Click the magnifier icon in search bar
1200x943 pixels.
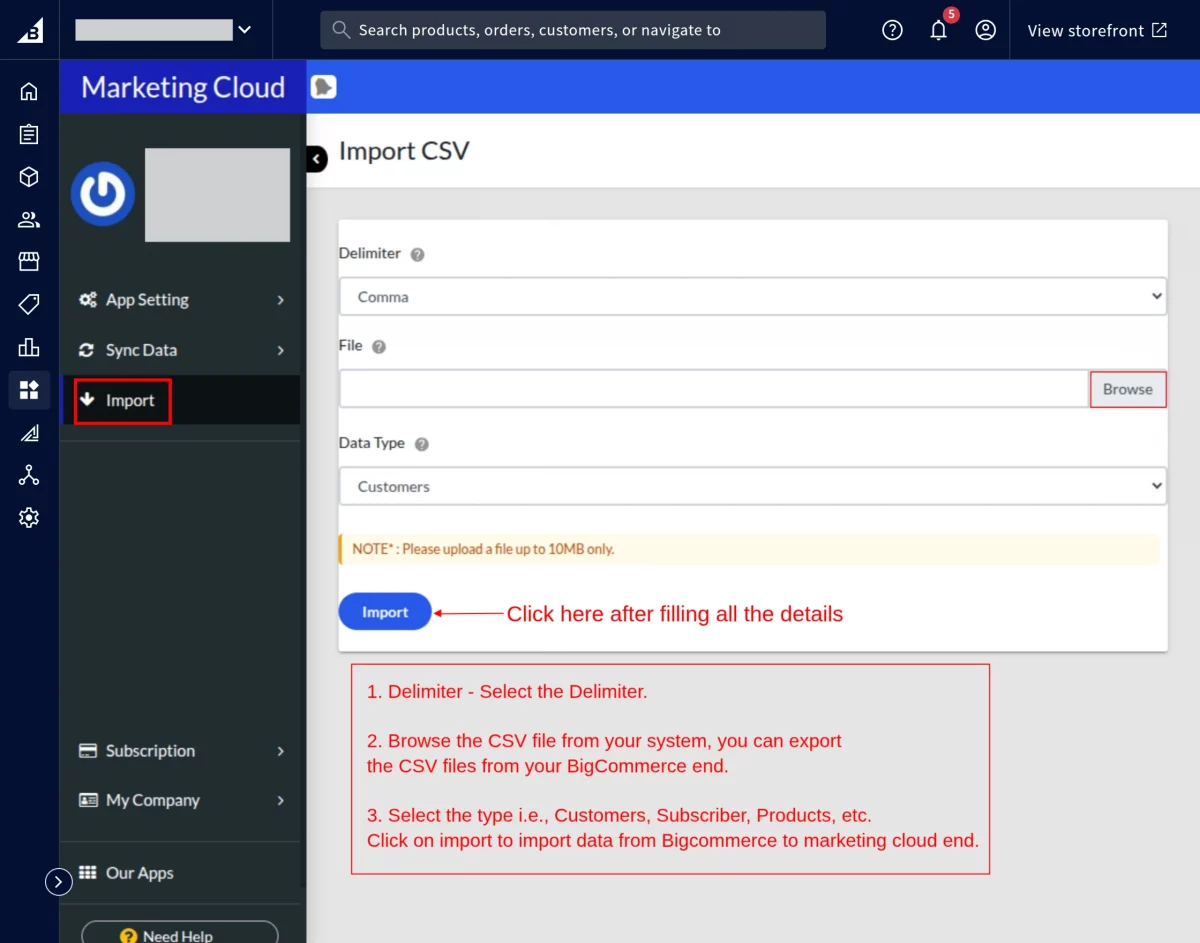pos(341,30)
